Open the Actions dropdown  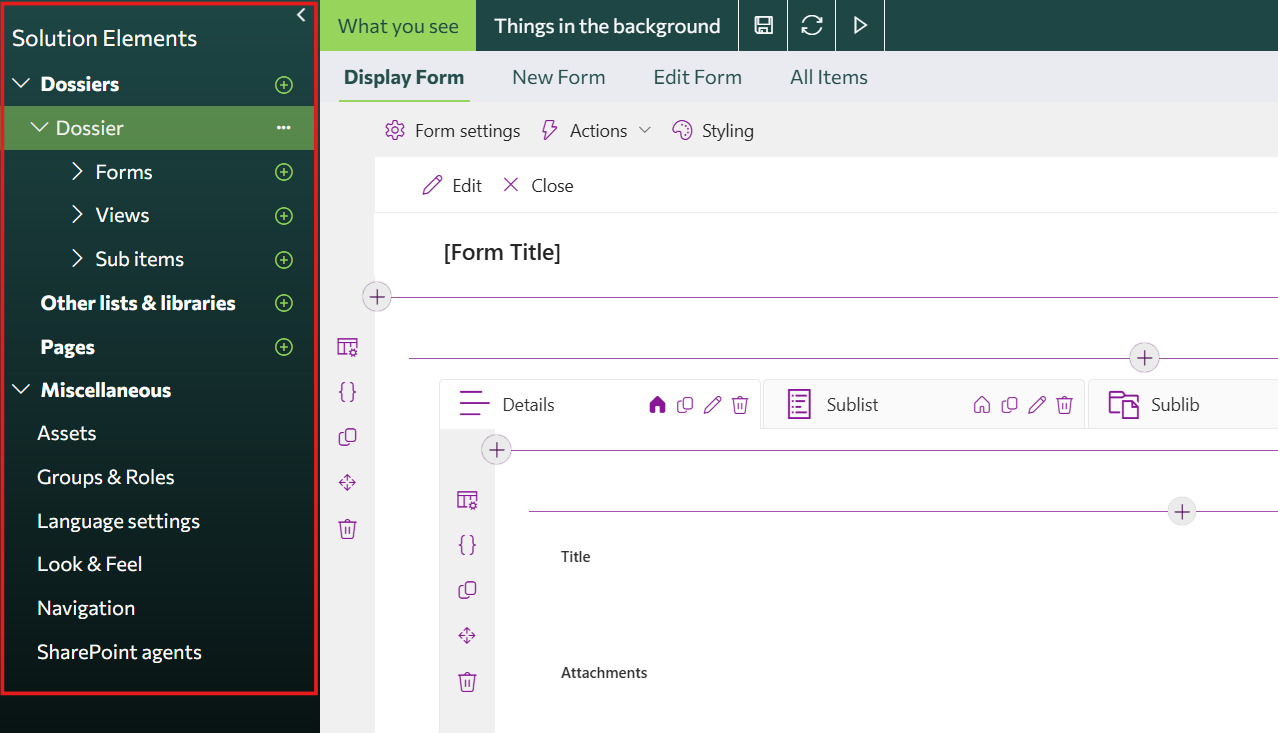tap(597, 131)
